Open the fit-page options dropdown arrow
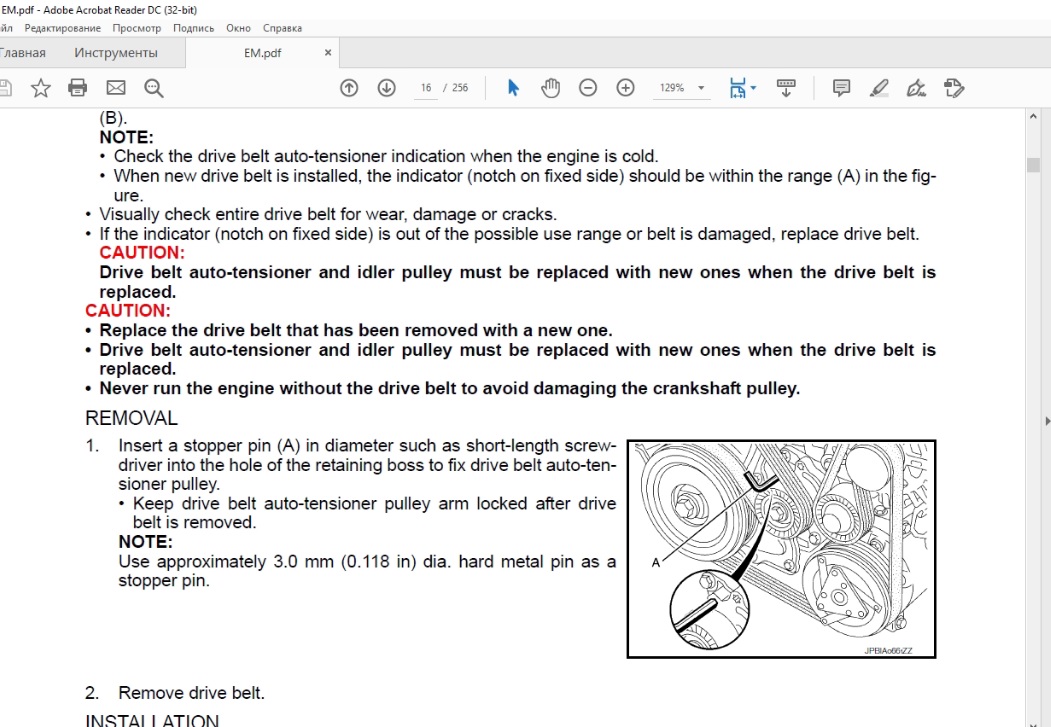The height and width of the screenshot is (727, 1051). coord(753,88)
